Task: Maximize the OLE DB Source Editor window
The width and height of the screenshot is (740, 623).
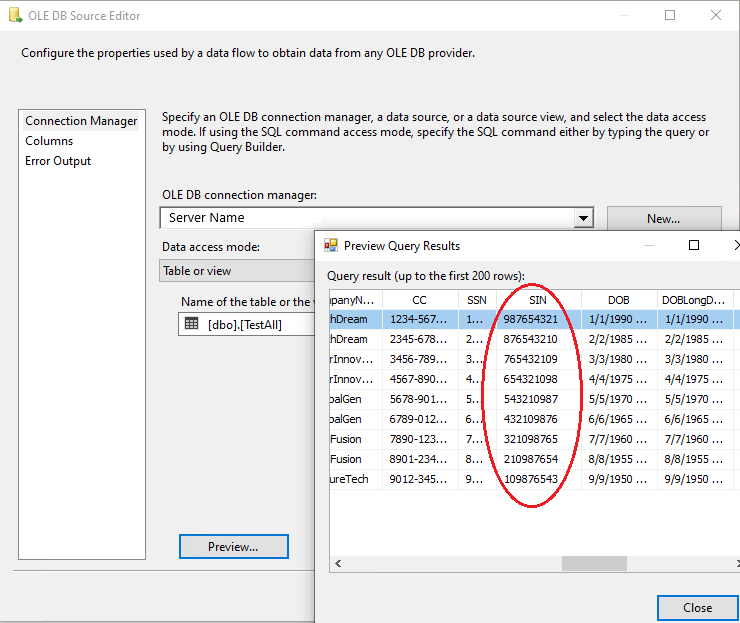Action: (x=670, y=16)
